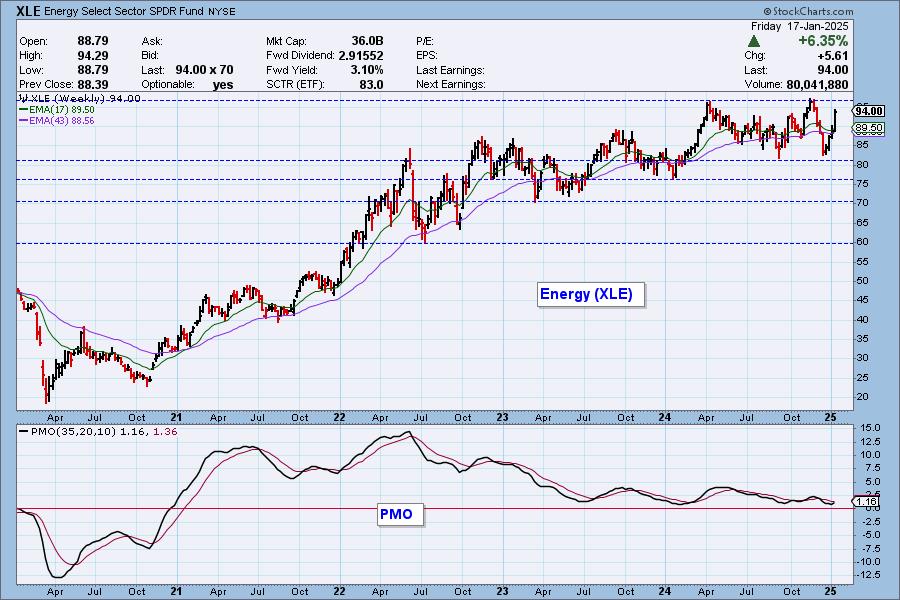The height and width of the screenshot is (600, 900).
Task: Click the black PMO legend line swatch
Action: click(24, 431)
